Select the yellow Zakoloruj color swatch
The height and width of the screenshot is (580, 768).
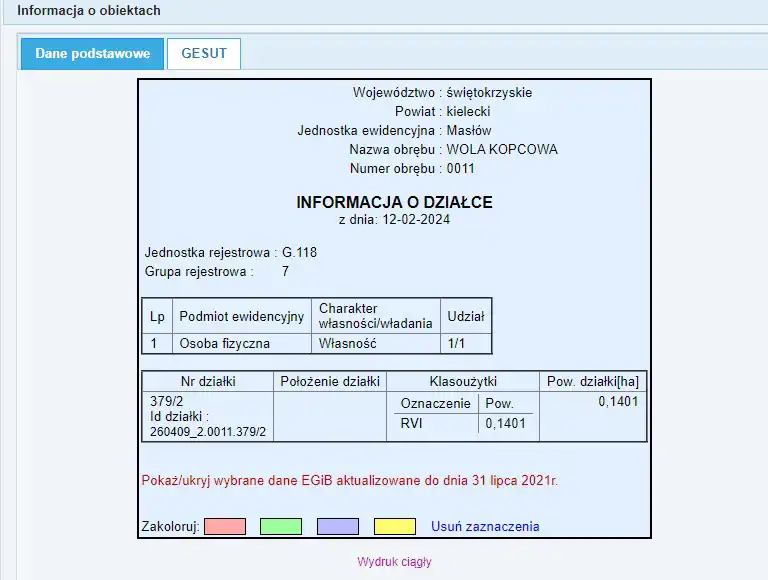[x=394, y=526]
